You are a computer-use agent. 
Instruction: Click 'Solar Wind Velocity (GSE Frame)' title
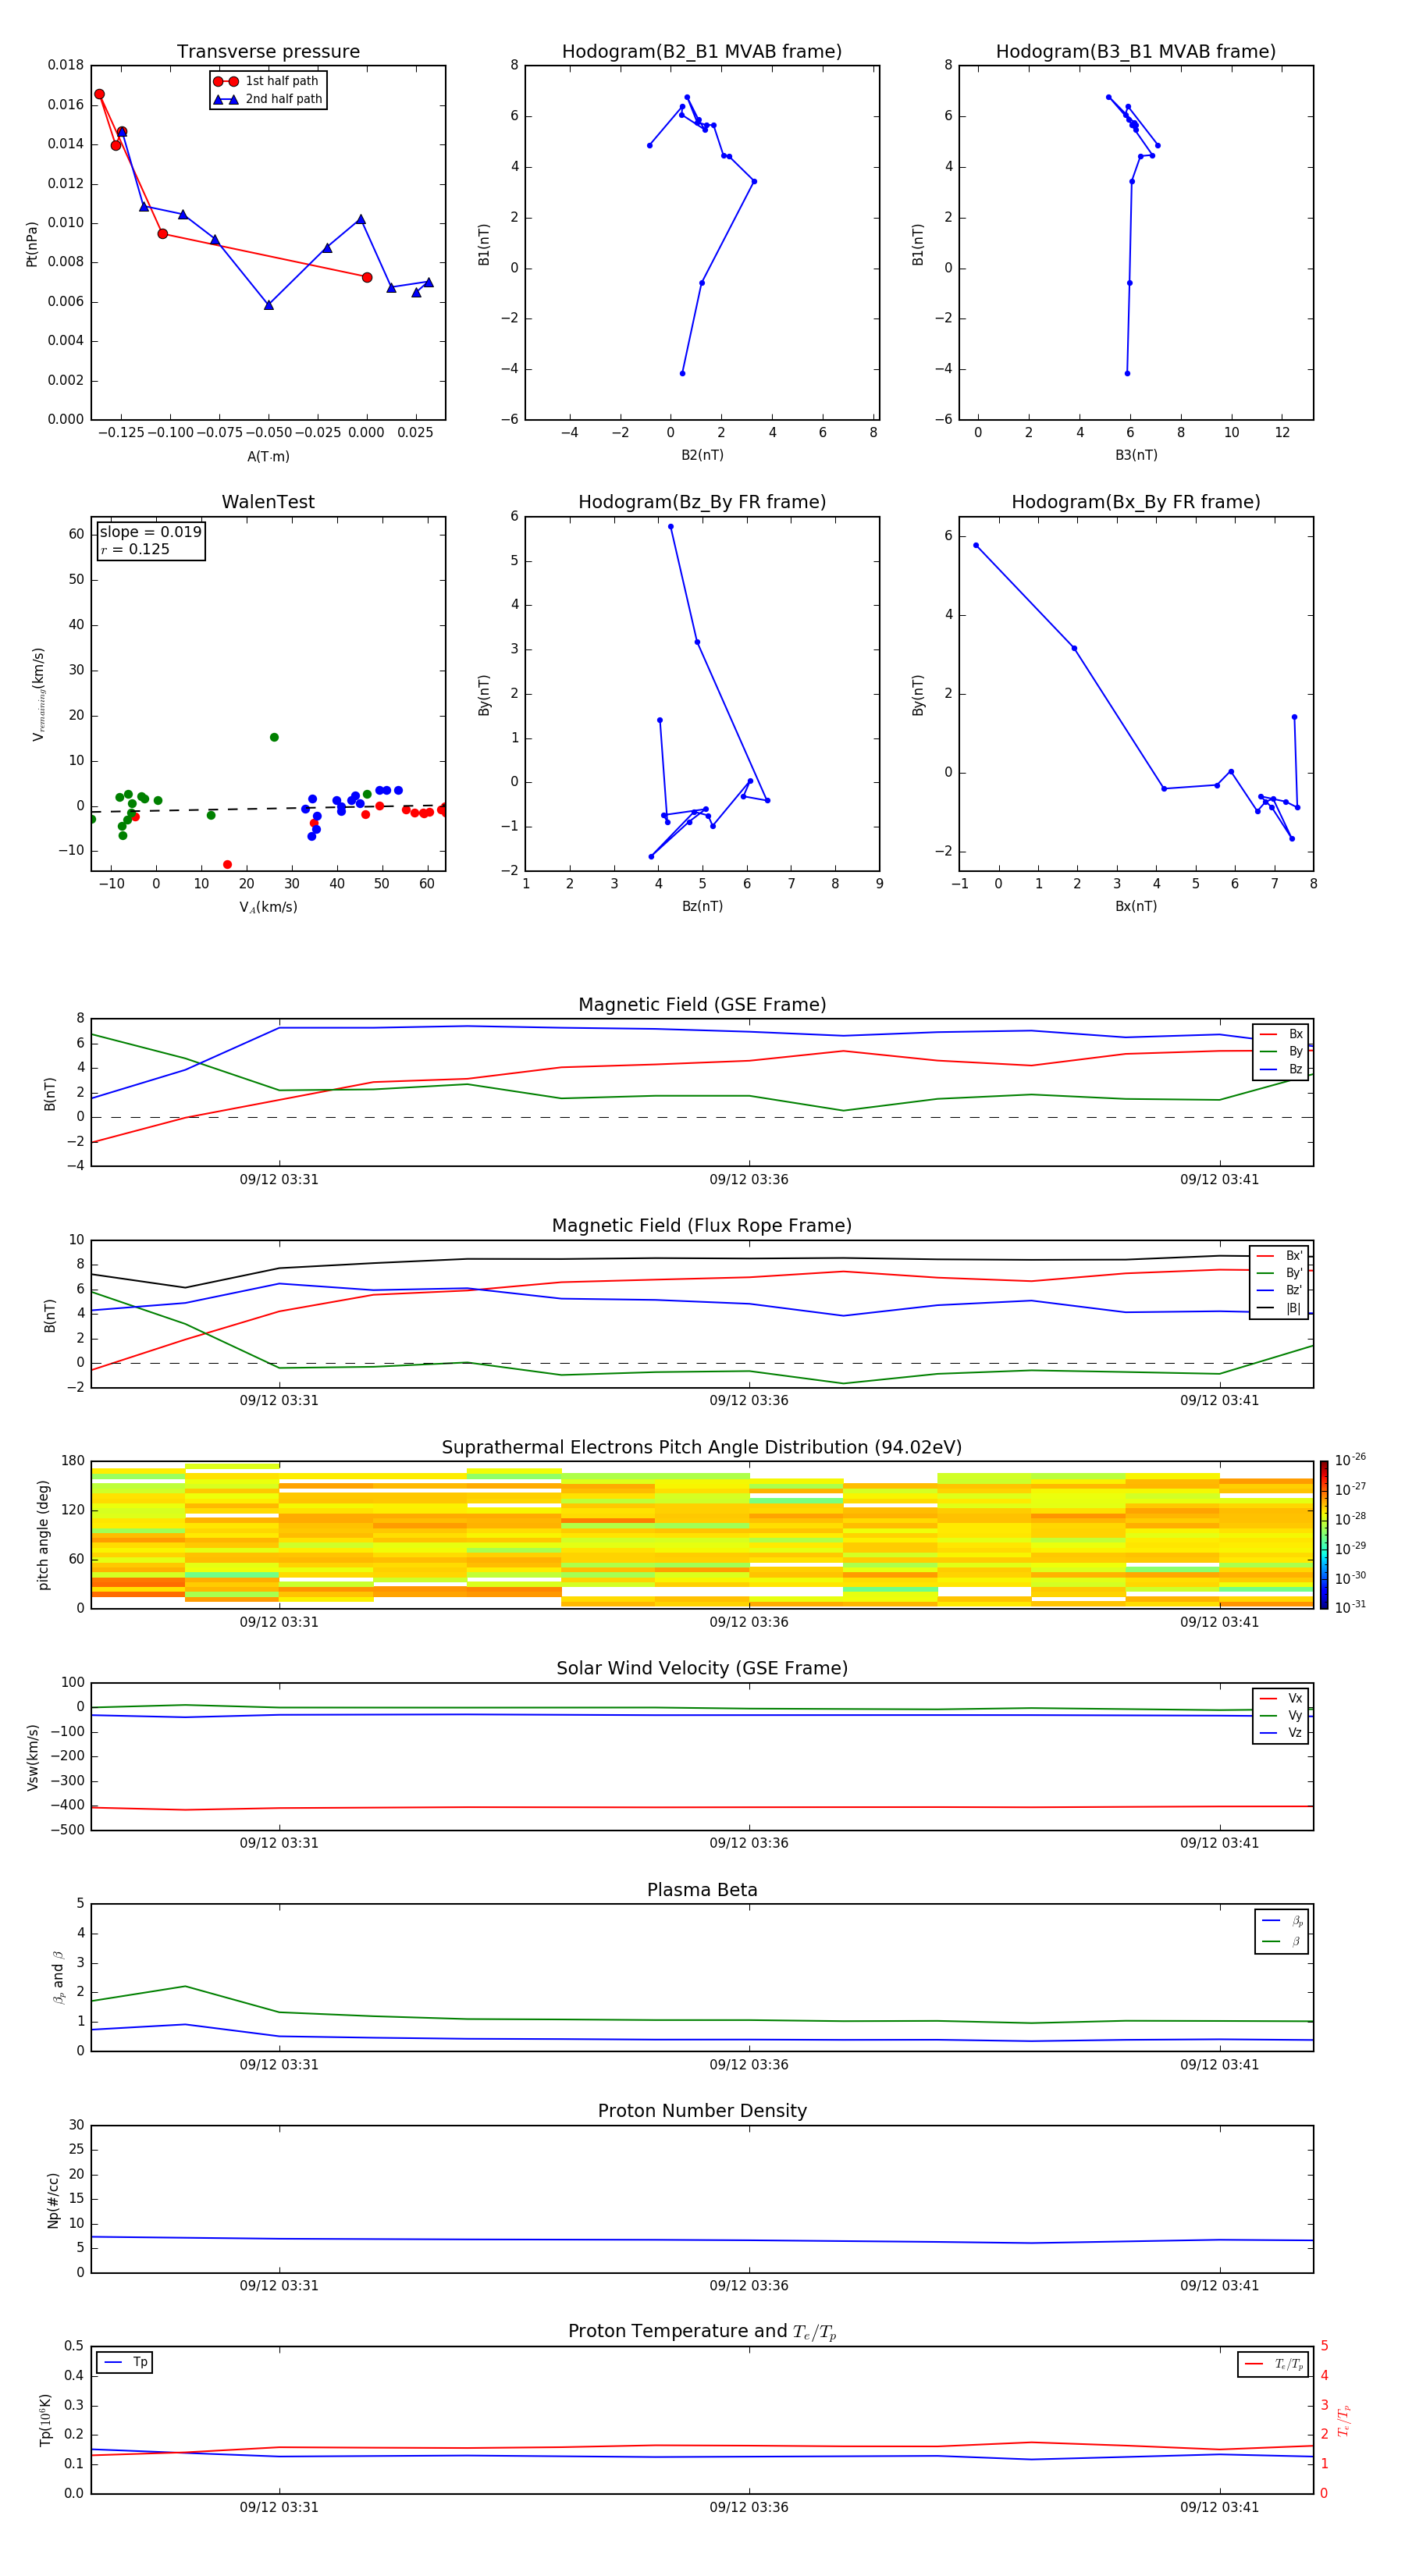pos(702,1669)
